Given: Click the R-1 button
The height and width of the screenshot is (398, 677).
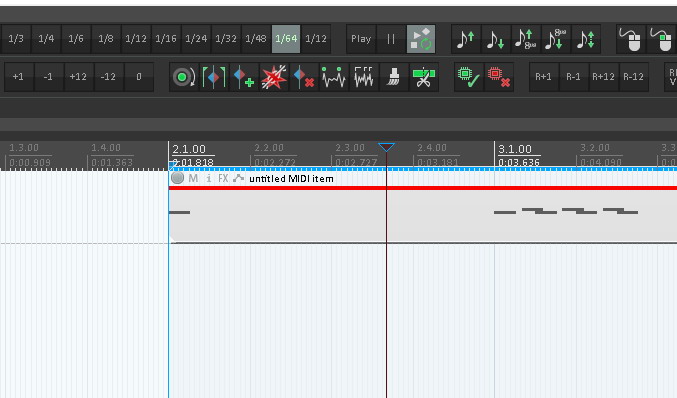Looking at the screenshot, I should [x=574, y=77].
